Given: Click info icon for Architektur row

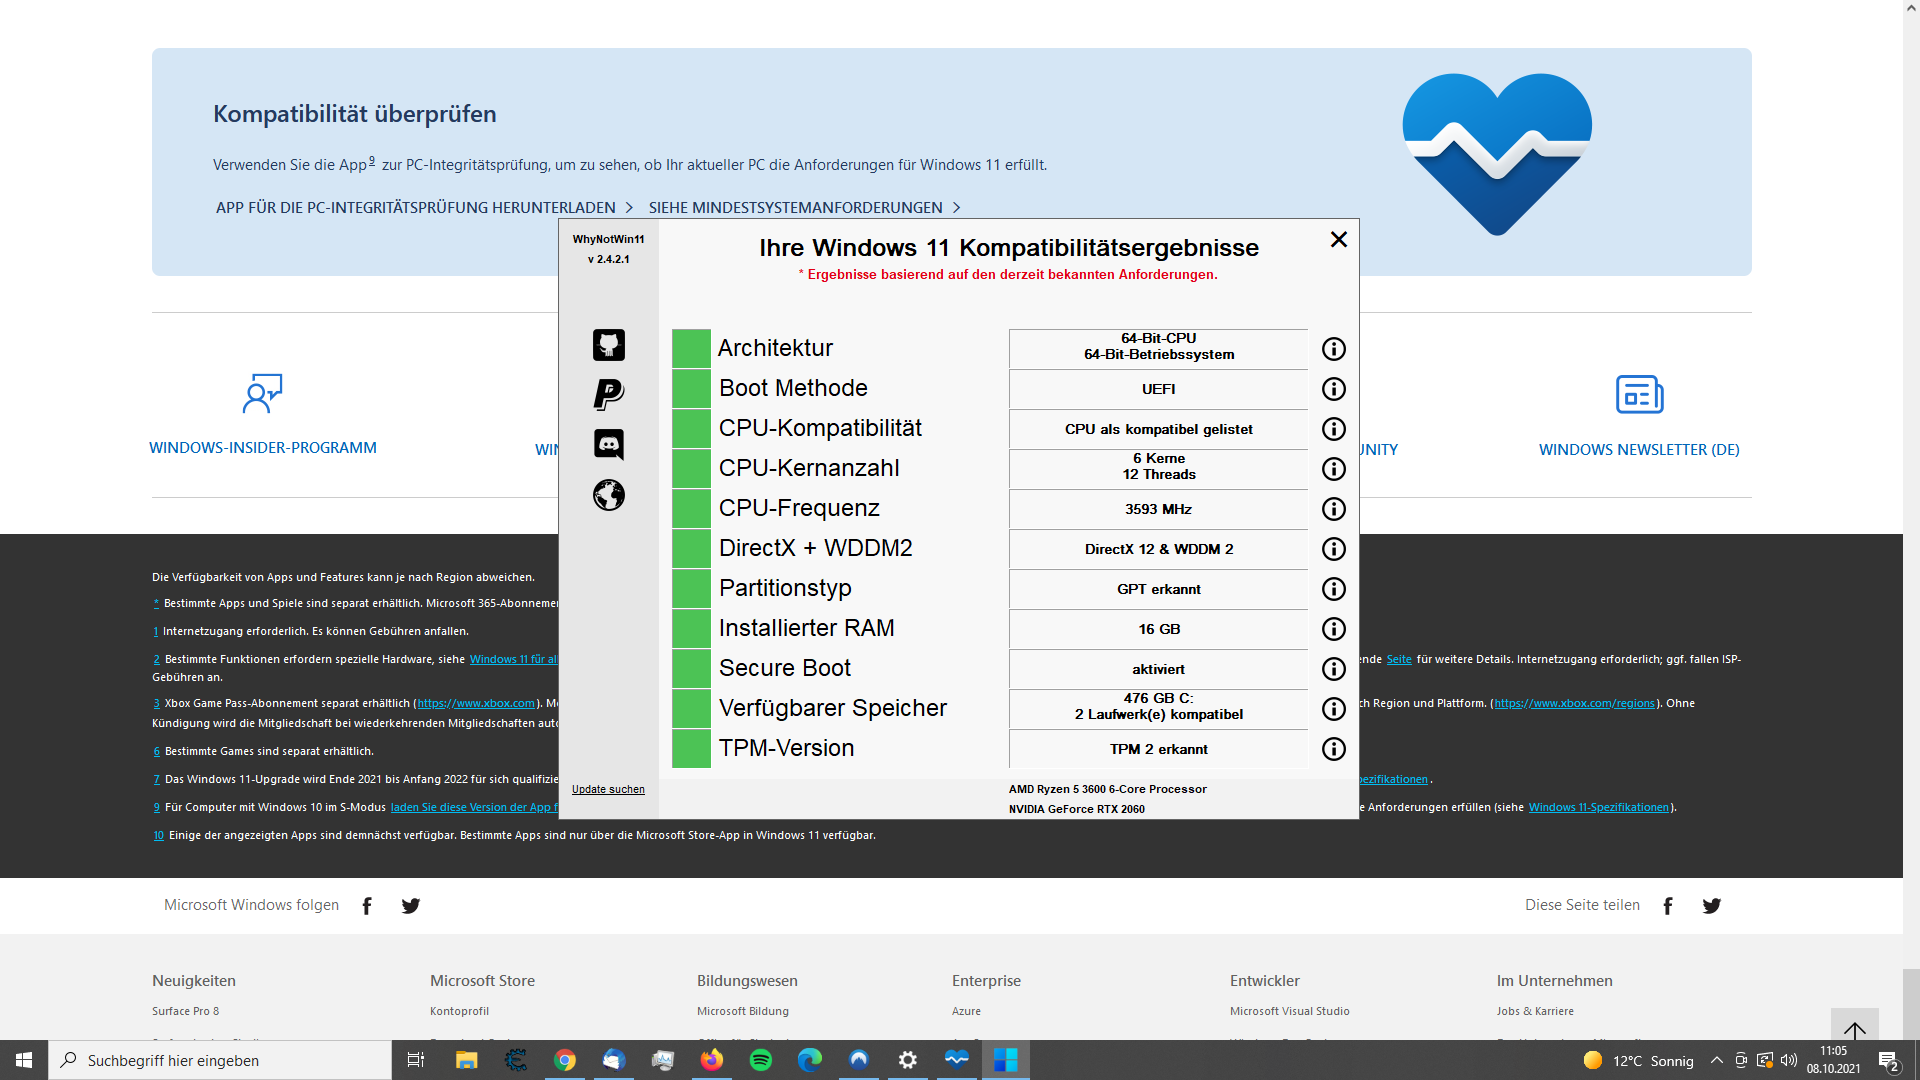Looking at the screenshot, I should click(x=1333, y=349).
